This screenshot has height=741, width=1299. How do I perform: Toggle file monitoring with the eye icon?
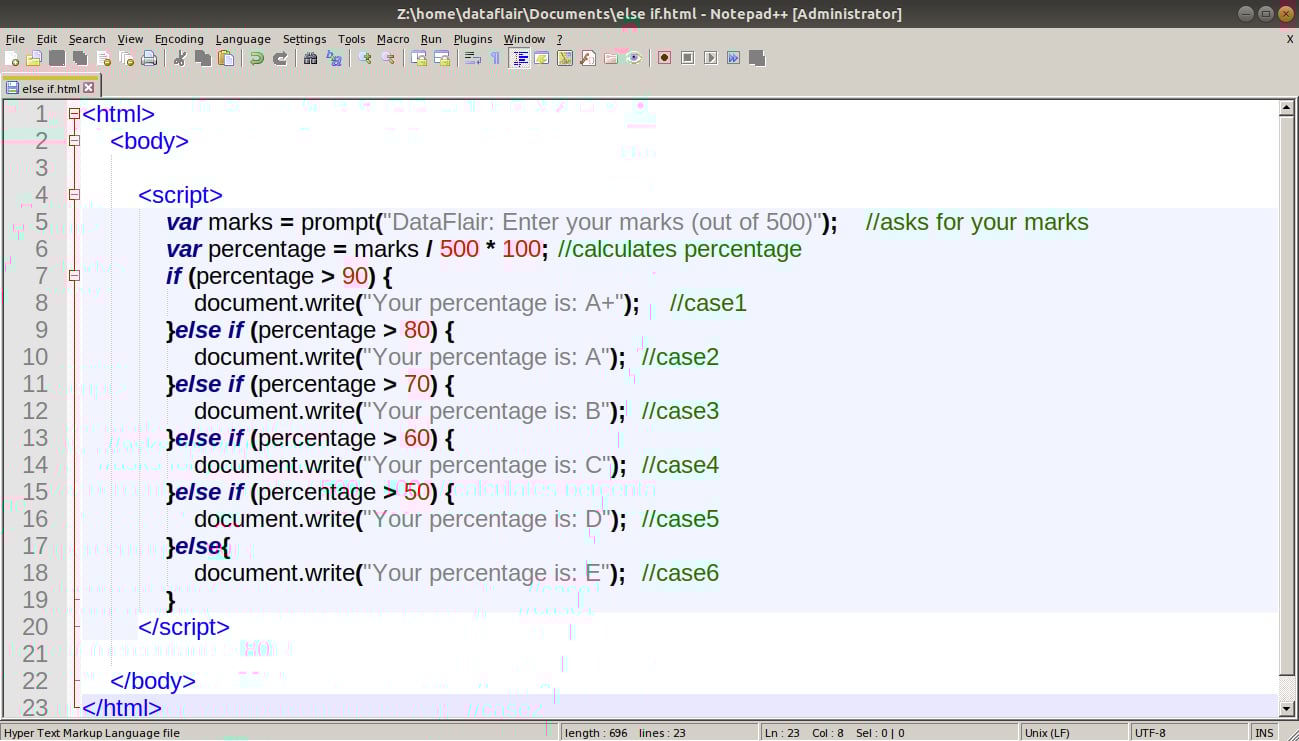point(634,58)
